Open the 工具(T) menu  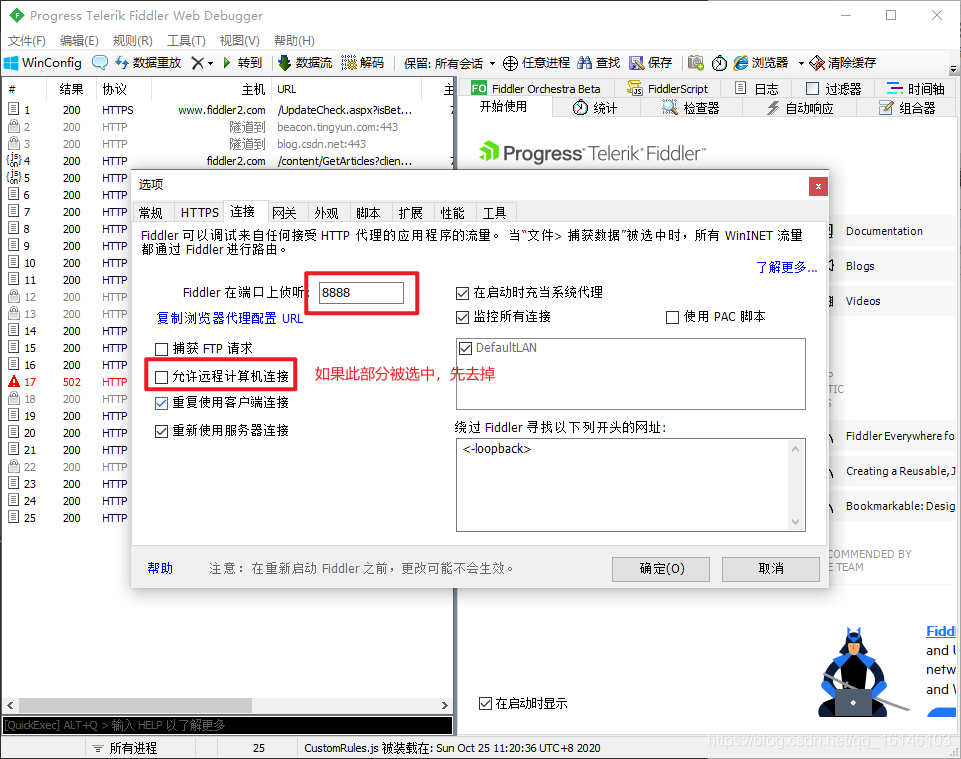(186, 40)
